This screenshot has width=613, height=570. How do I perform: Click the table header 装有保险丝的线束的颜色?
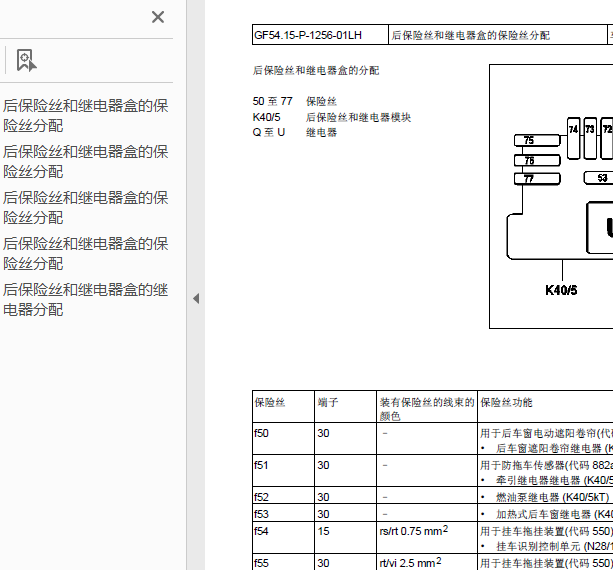tap(427, 409)
